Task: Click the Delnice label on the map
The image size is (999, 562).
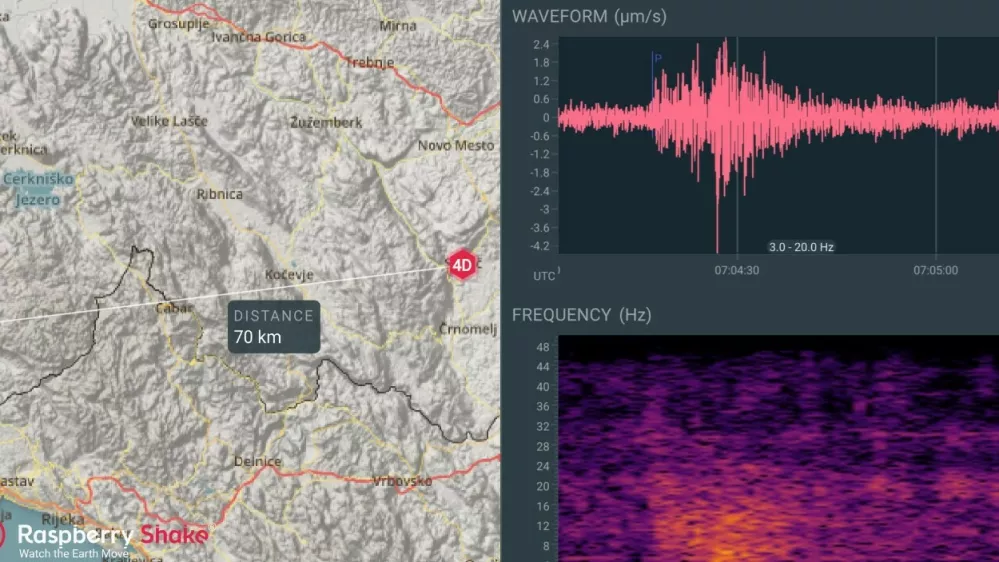Action: (257, 461)
